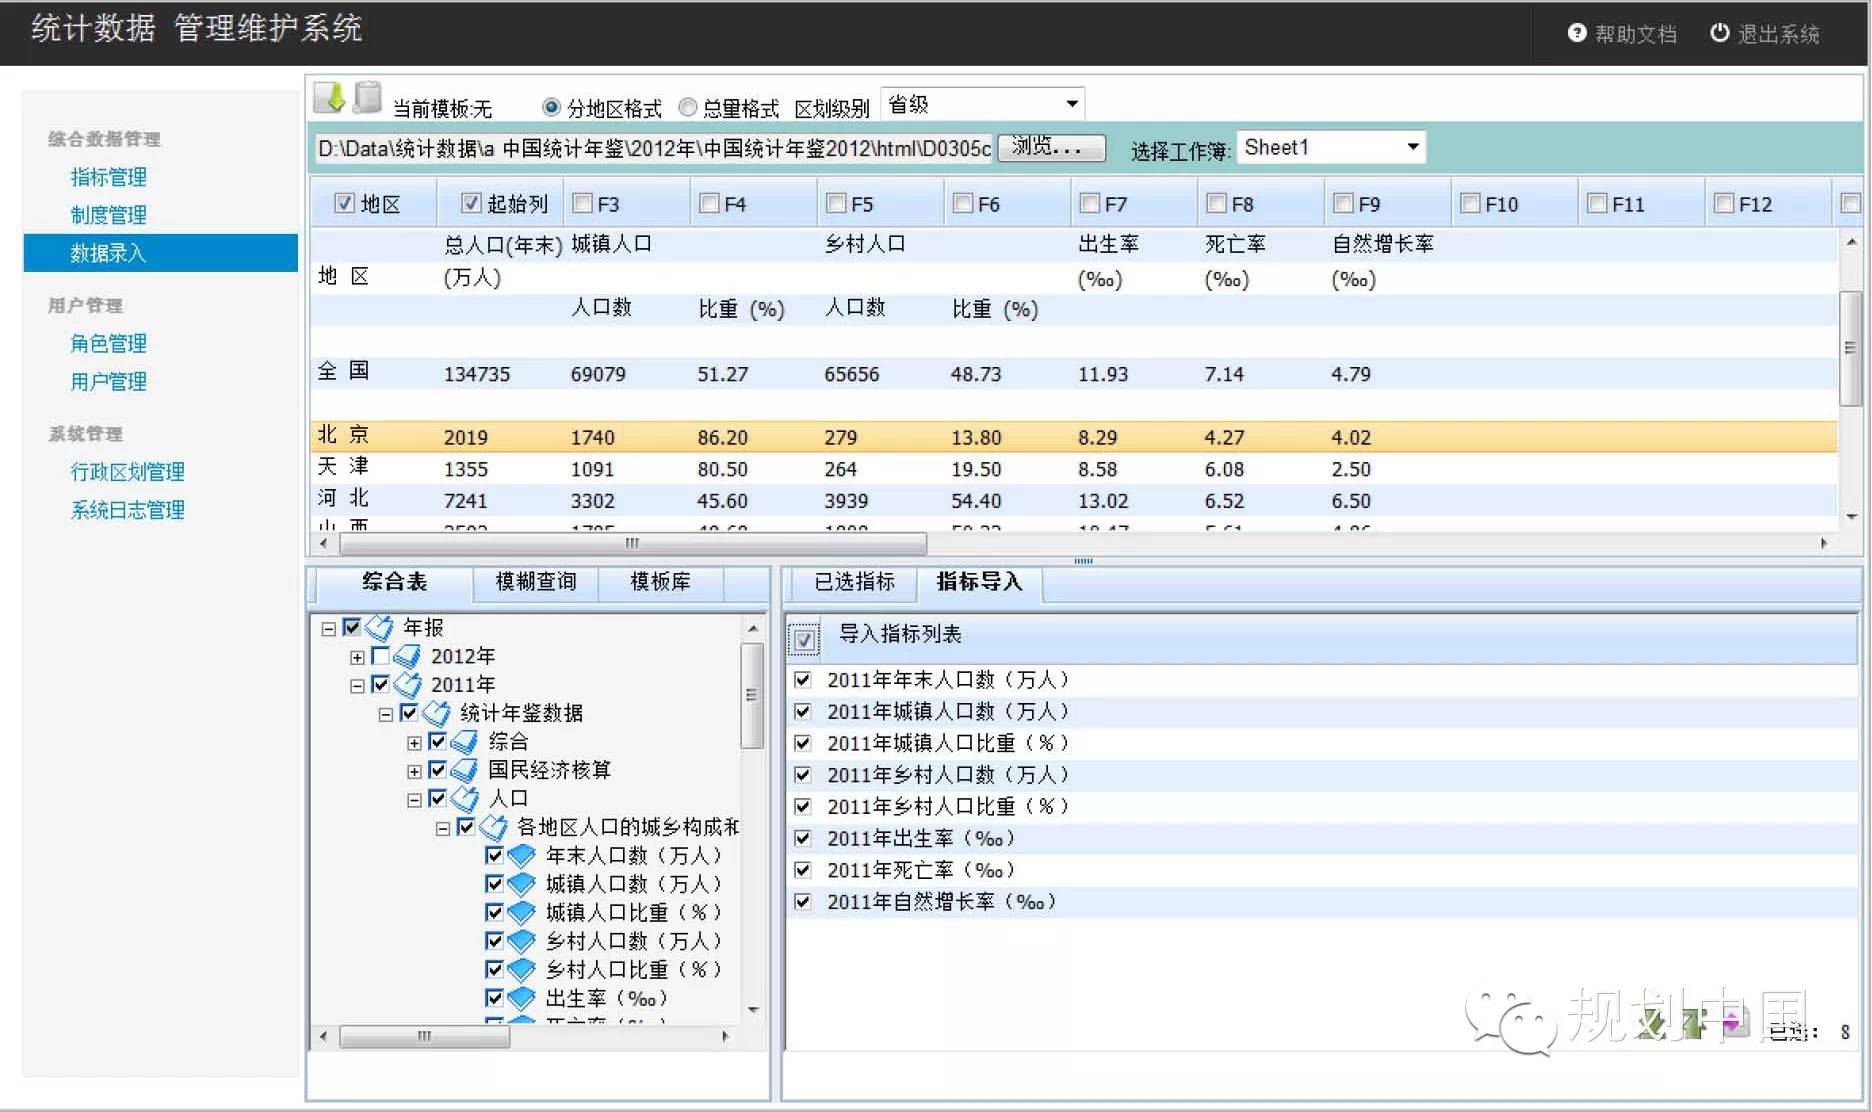Check the F7 column checkbox
Image resolution: width=1872 pixels, height=1112 pixels.
pos(1090,203)
